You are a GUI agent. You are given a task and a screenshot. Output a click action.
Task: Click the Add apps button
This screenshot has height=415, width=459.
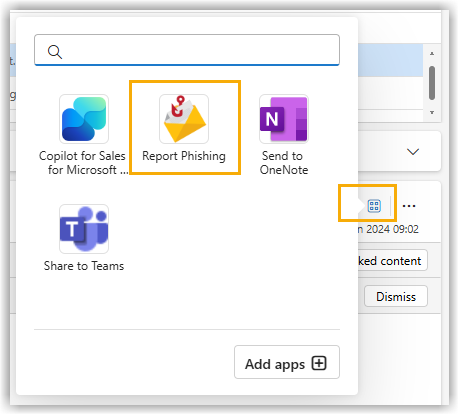[x=287, y=362]
